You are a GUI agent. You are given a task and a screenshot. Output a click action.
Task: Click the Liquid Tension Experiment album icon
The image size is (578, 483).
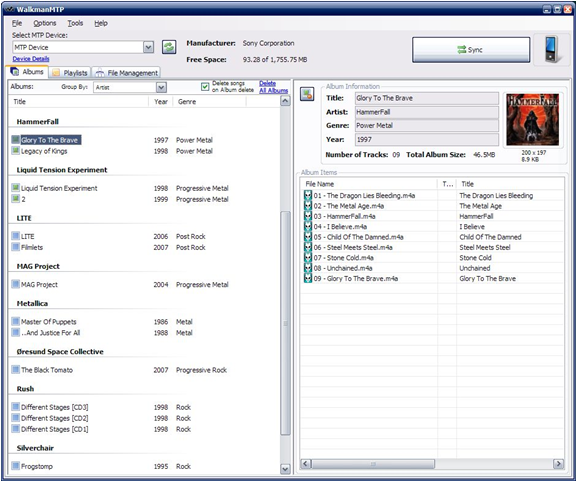pyautogui.click(x=15, y=188)
